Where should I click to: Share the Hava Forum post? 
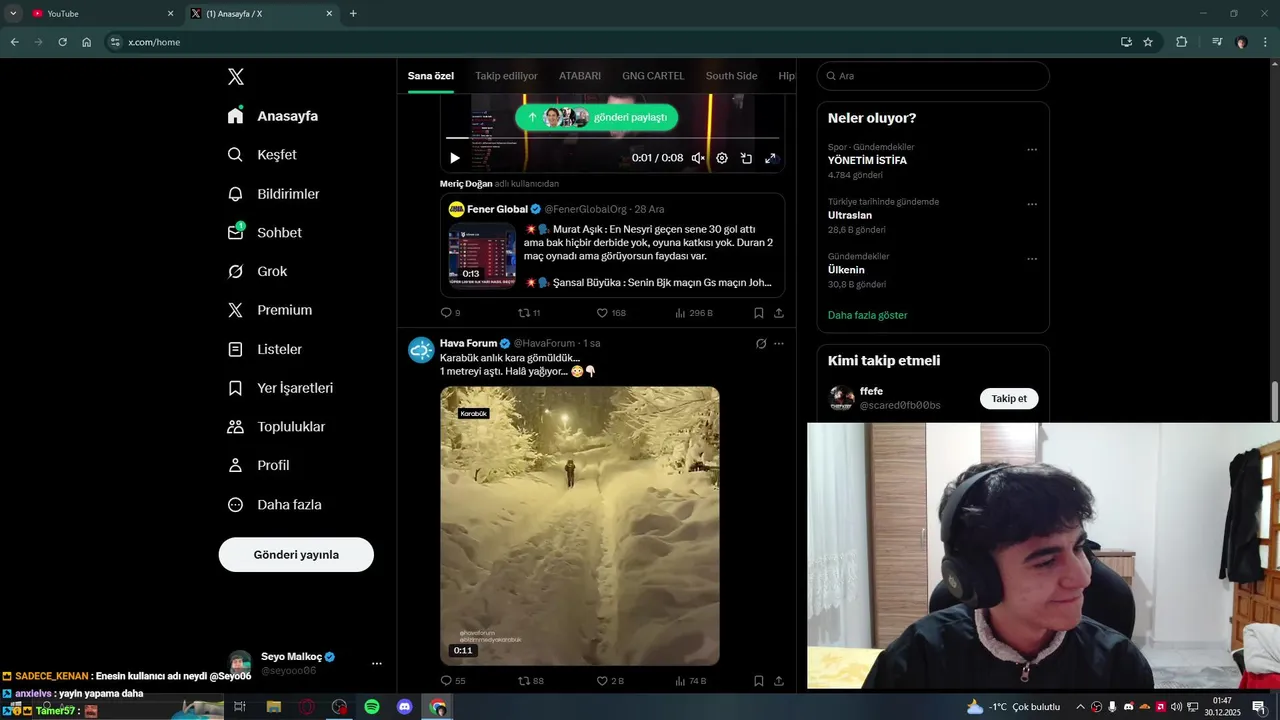coord(779,681)
